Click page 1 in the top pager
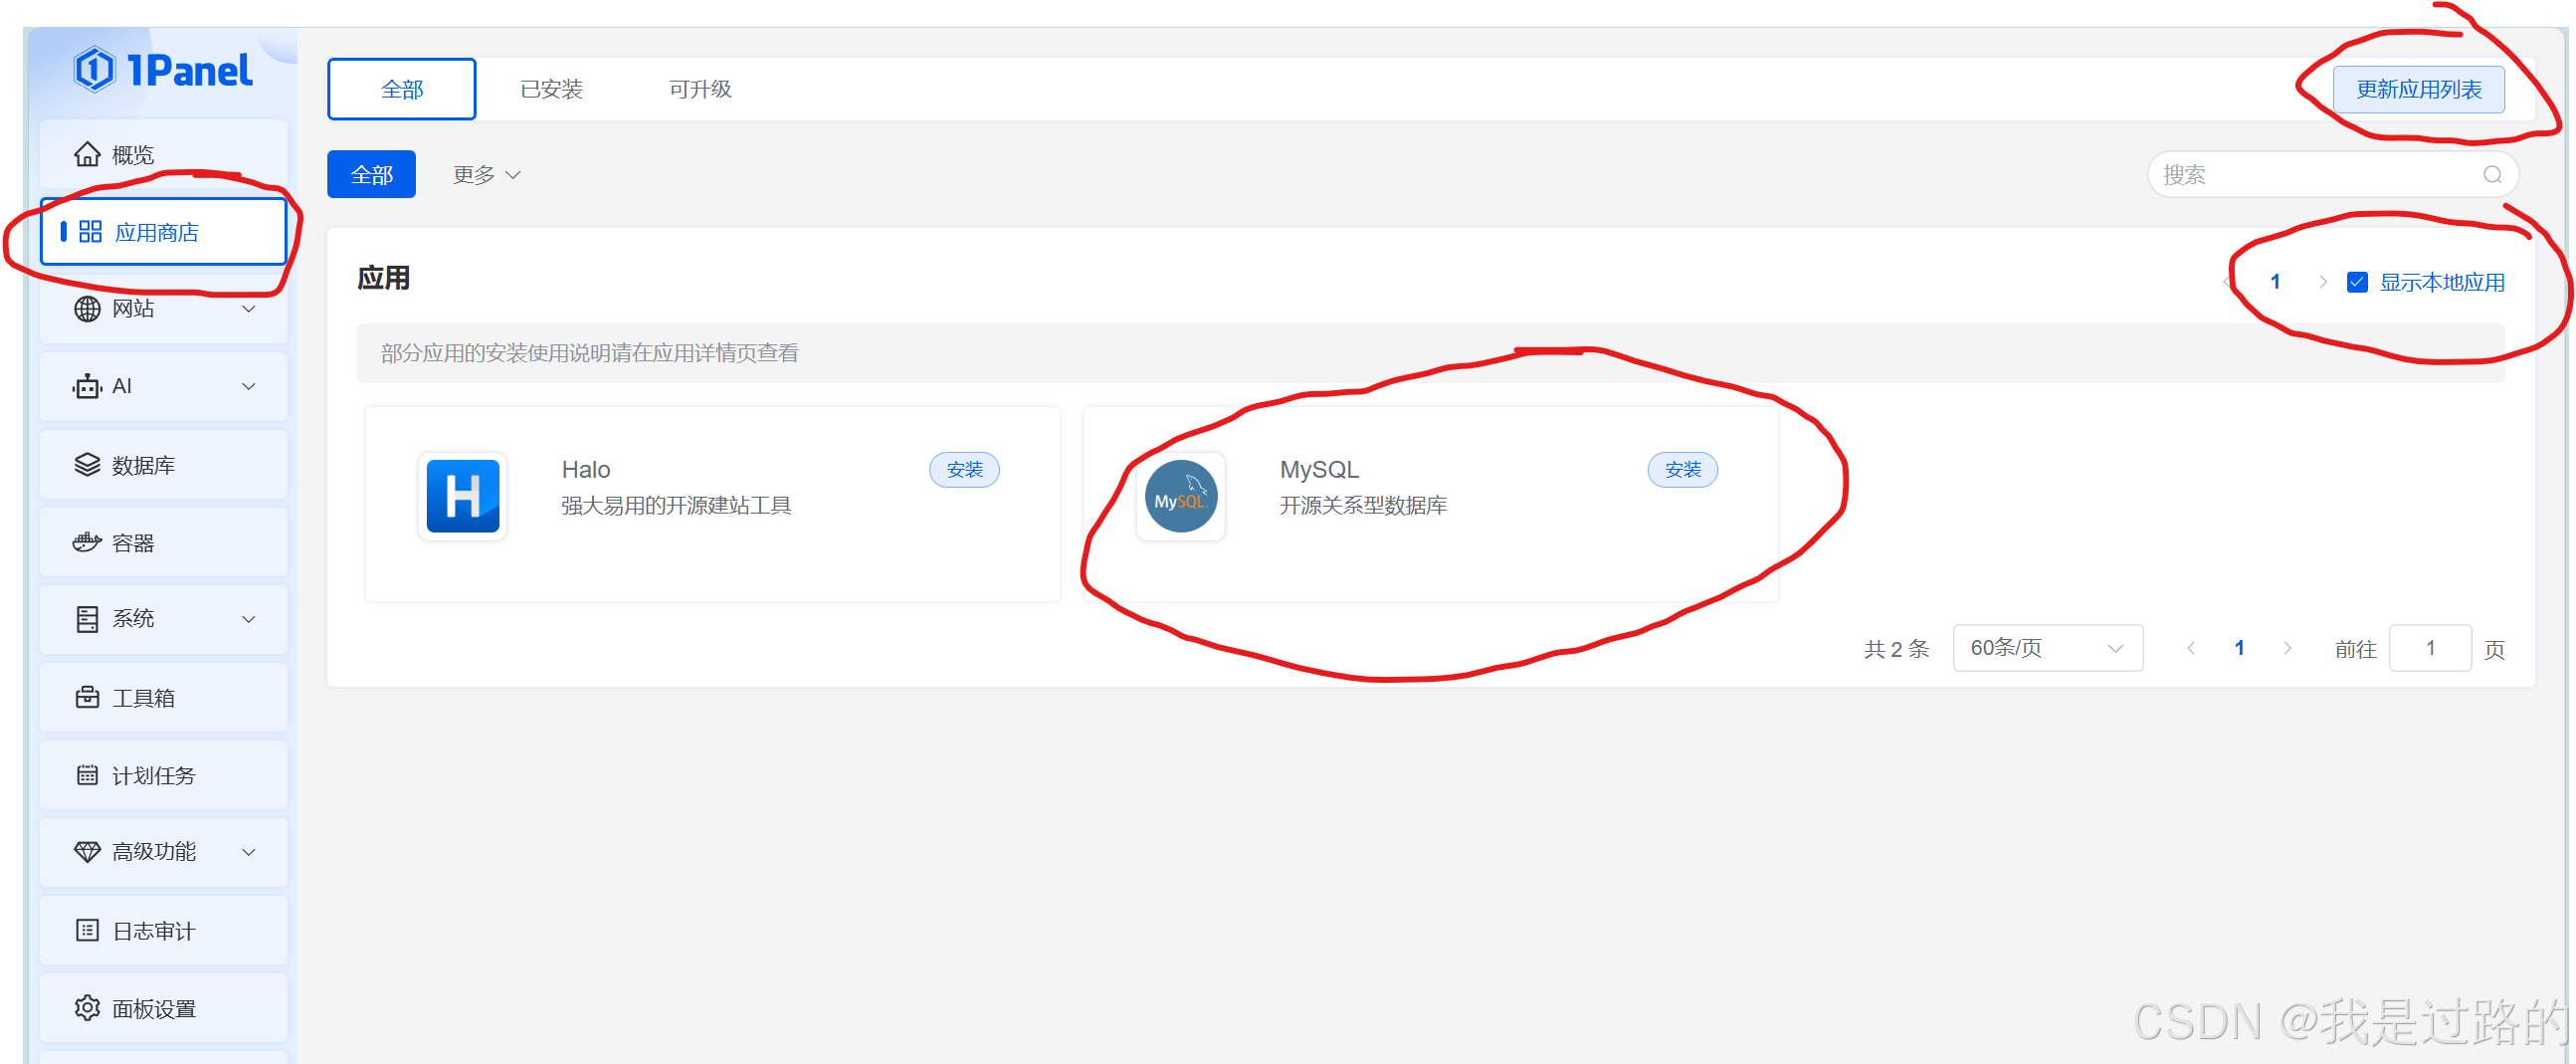 point(2275,282)
